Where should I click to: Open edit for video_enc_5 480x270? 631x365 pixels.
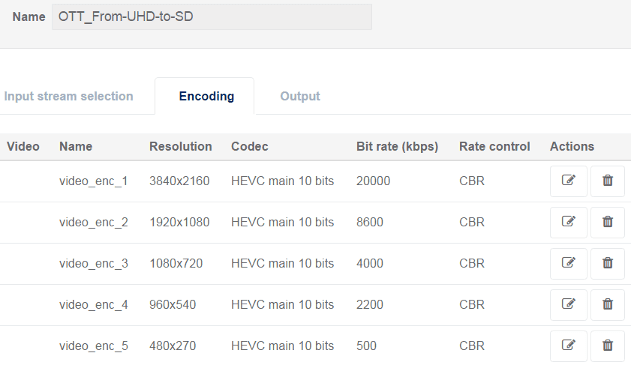(568, 346)
